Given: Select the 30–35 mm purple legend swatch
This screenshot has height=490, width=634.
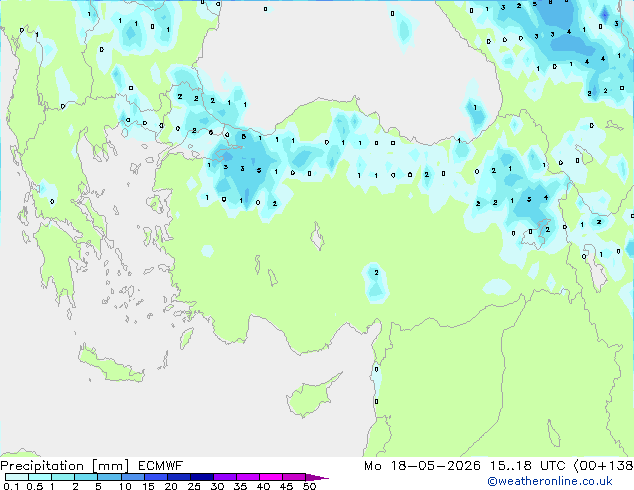Looking at the screenshot, I should [x=224, y=477].
